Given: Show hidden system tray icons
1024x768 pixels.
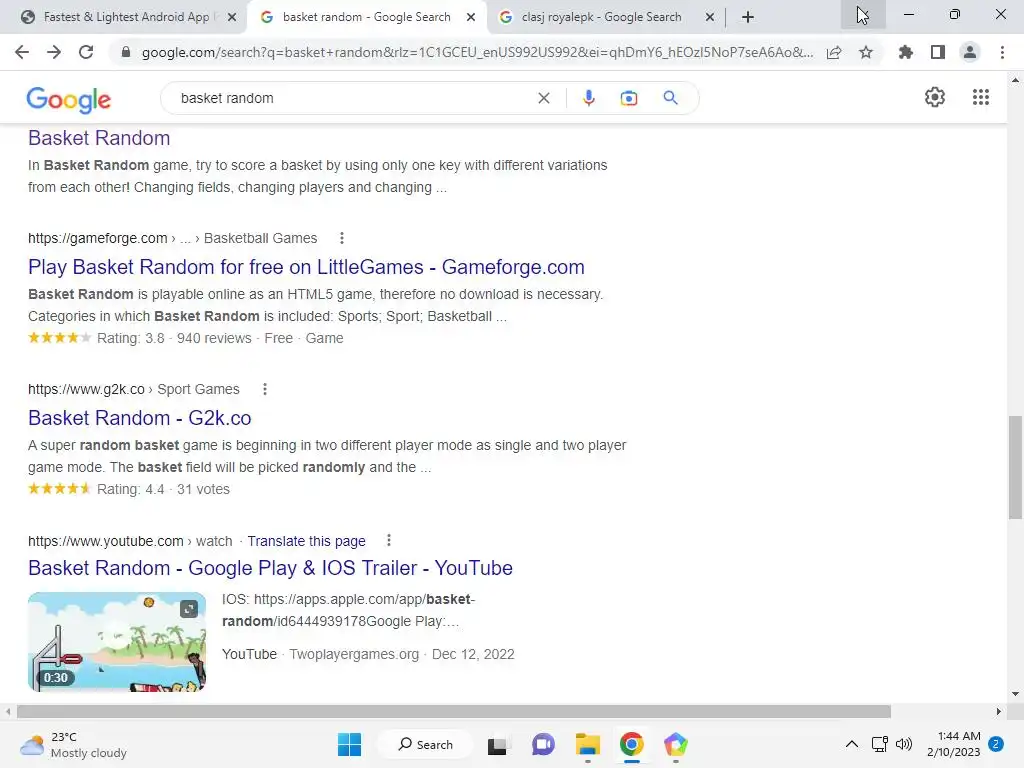Looking at the screenshot, I should (x=852, y=744).
